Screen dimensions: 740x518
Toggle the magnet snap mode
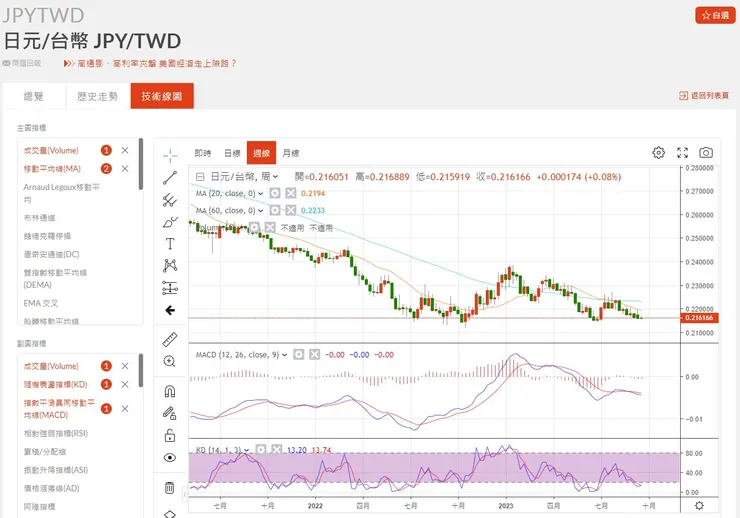169,391
